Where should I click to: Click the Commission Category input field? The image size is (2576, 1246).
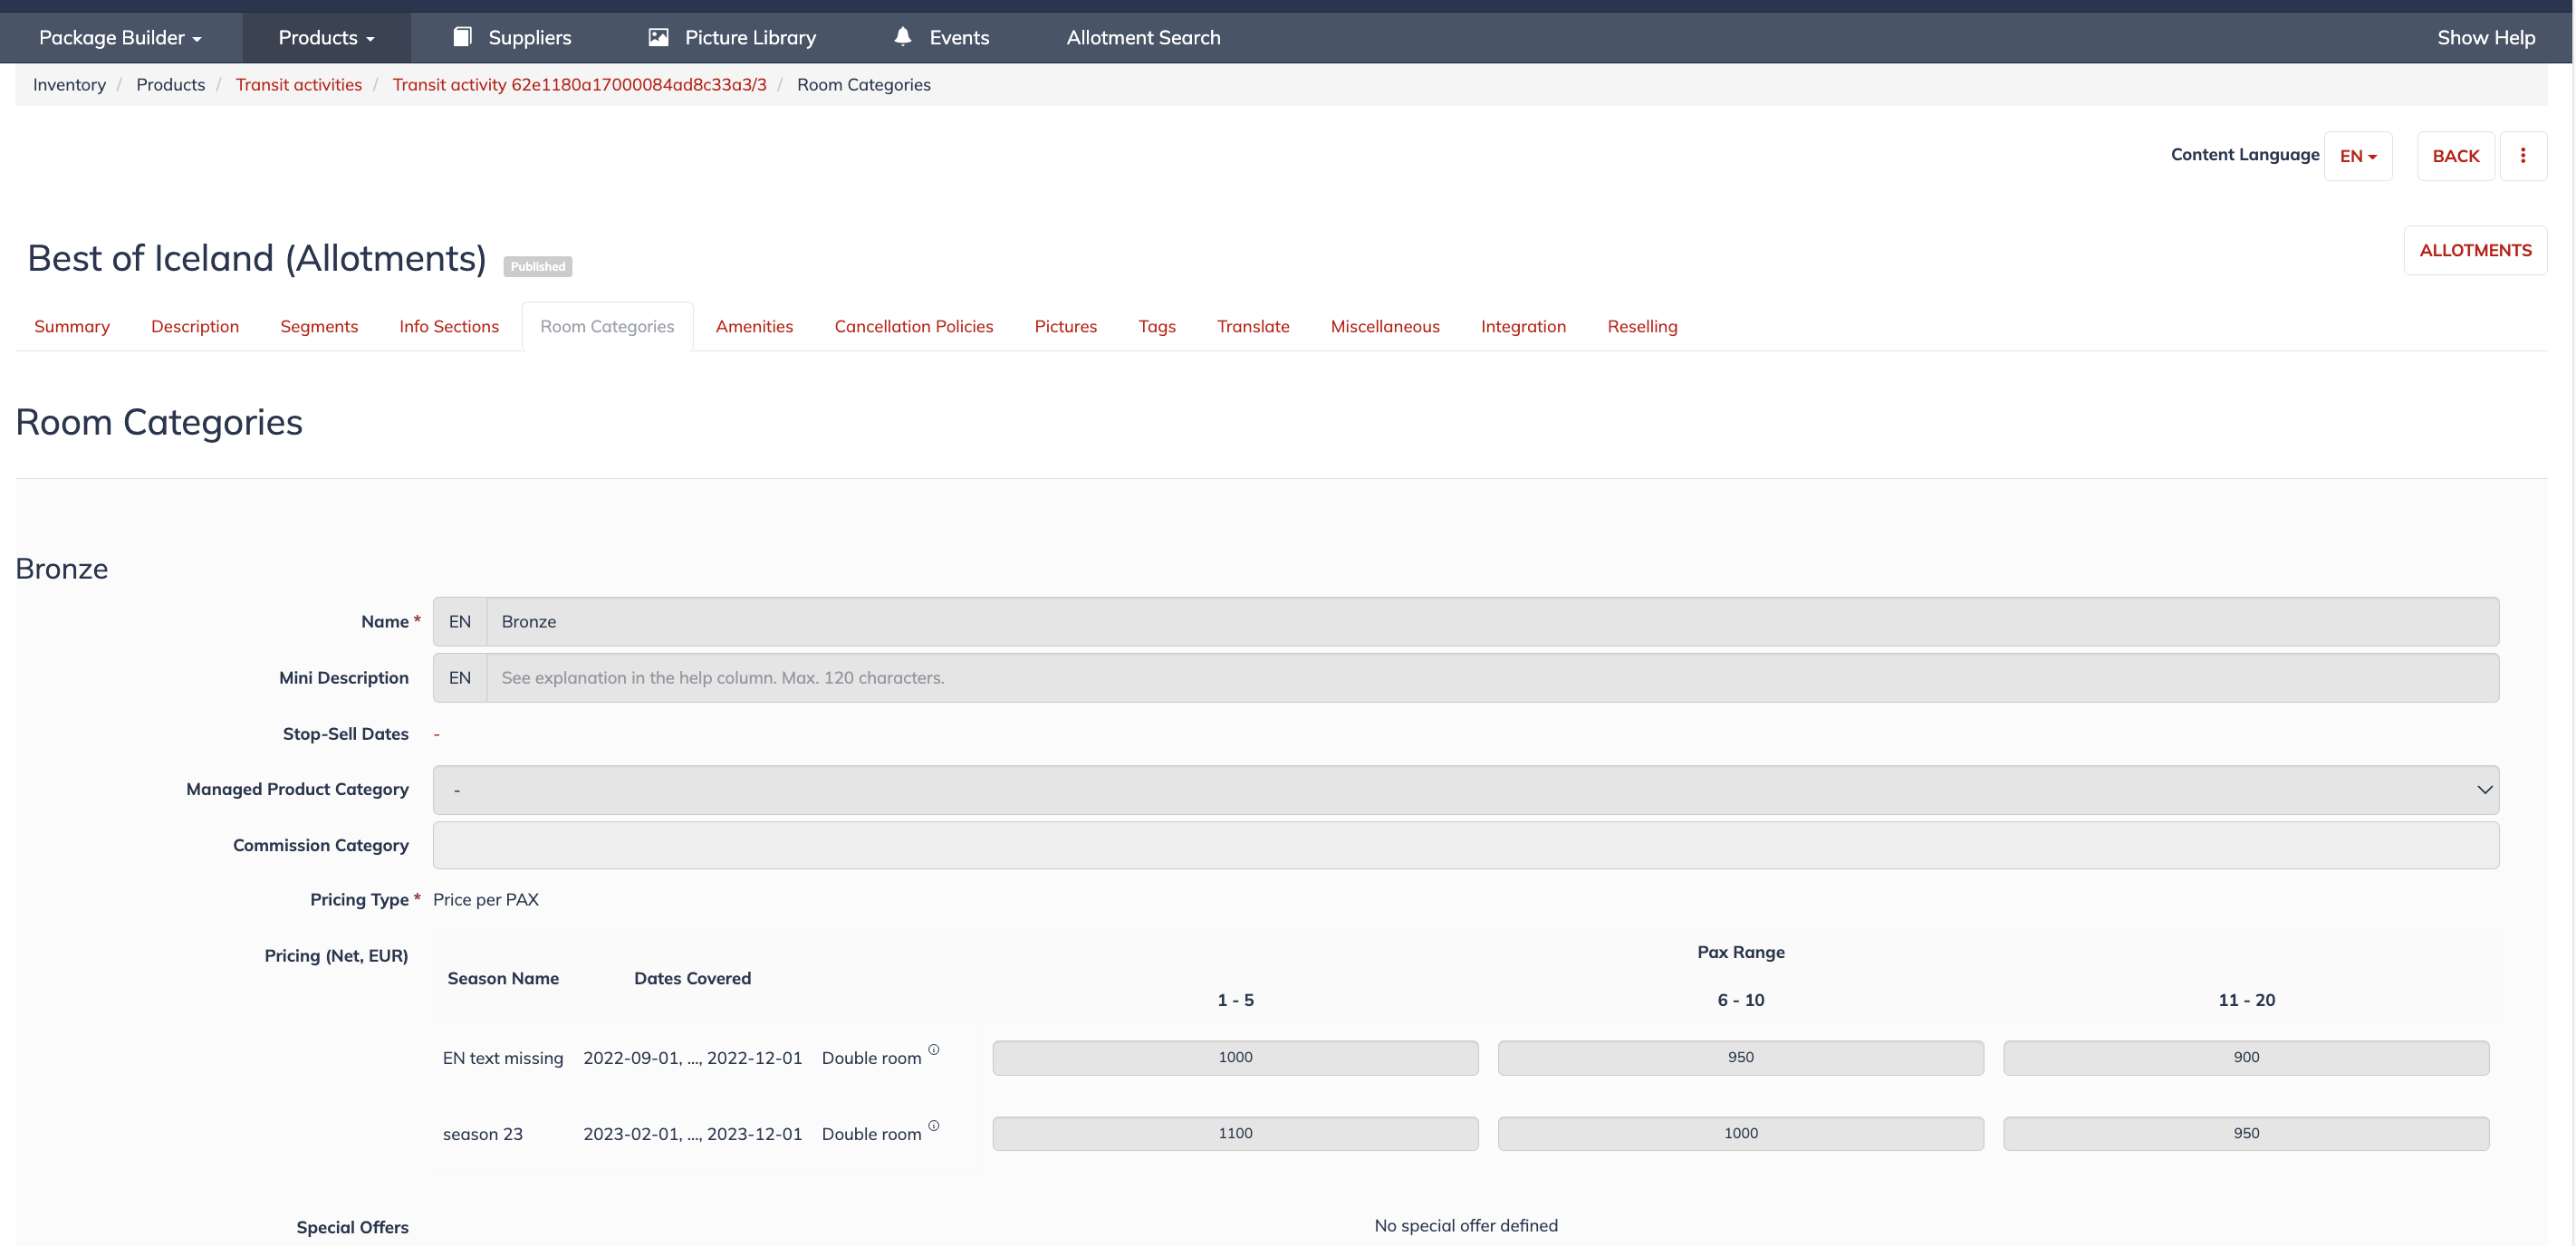[x=1465, y=845]
